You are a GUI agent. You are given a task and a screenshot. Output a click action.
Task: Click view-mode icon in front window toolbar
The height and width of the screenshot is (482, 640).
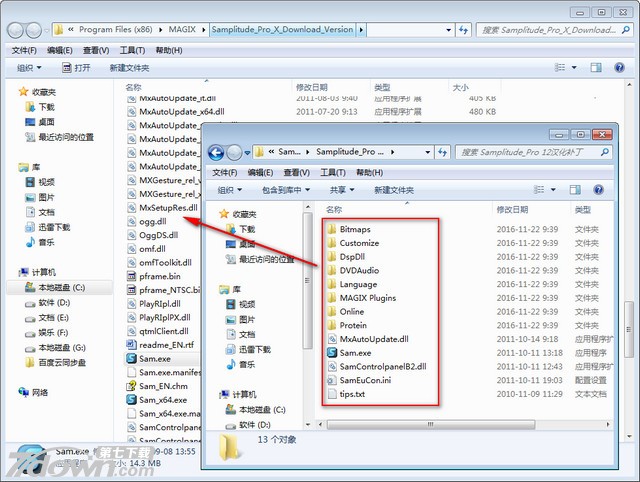tap(539, 190)
